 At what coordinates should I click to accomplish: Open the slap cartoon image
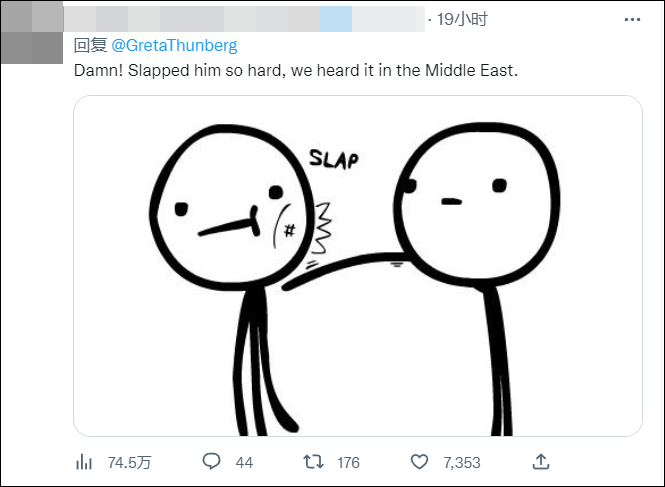tap(358, 266)
